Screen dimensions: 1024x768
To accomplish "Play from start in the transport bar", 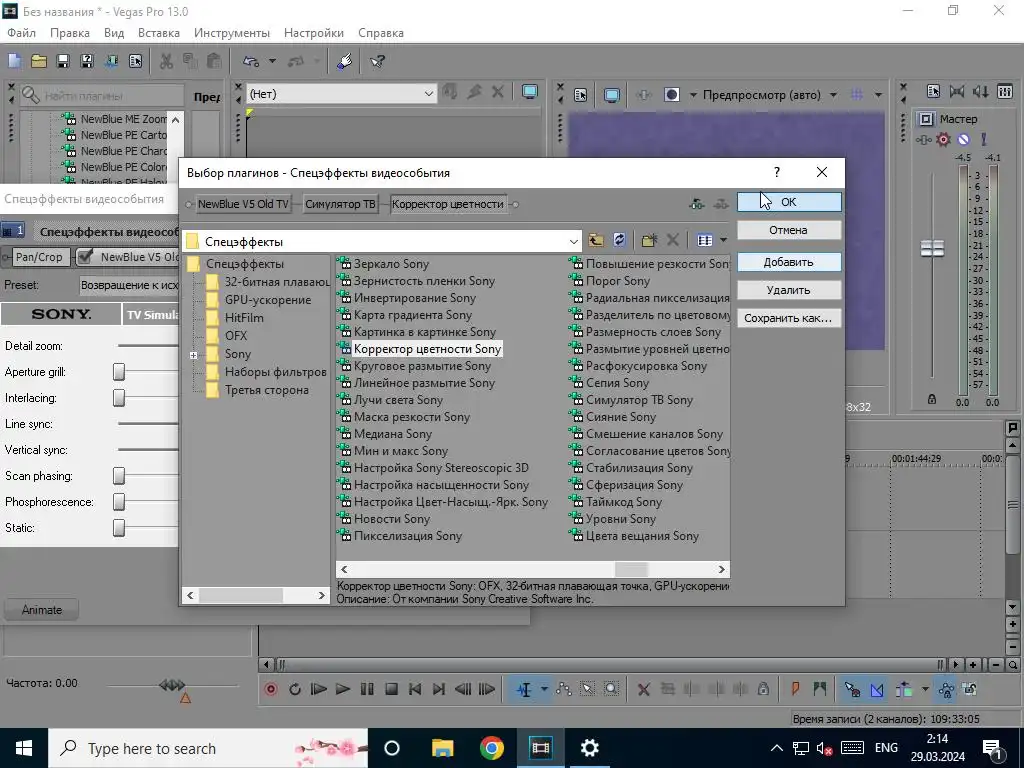I will (319, 689).
